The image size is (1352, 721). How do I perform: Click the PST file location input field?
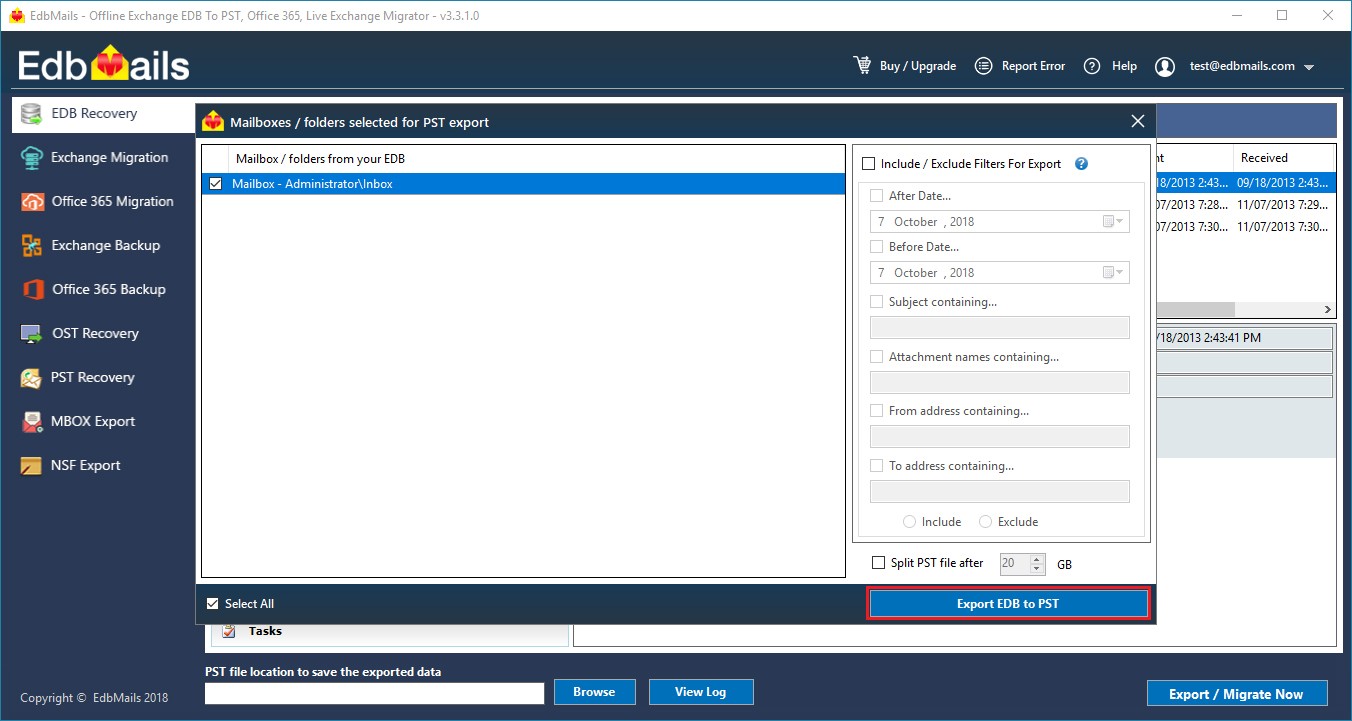point(374,693)
